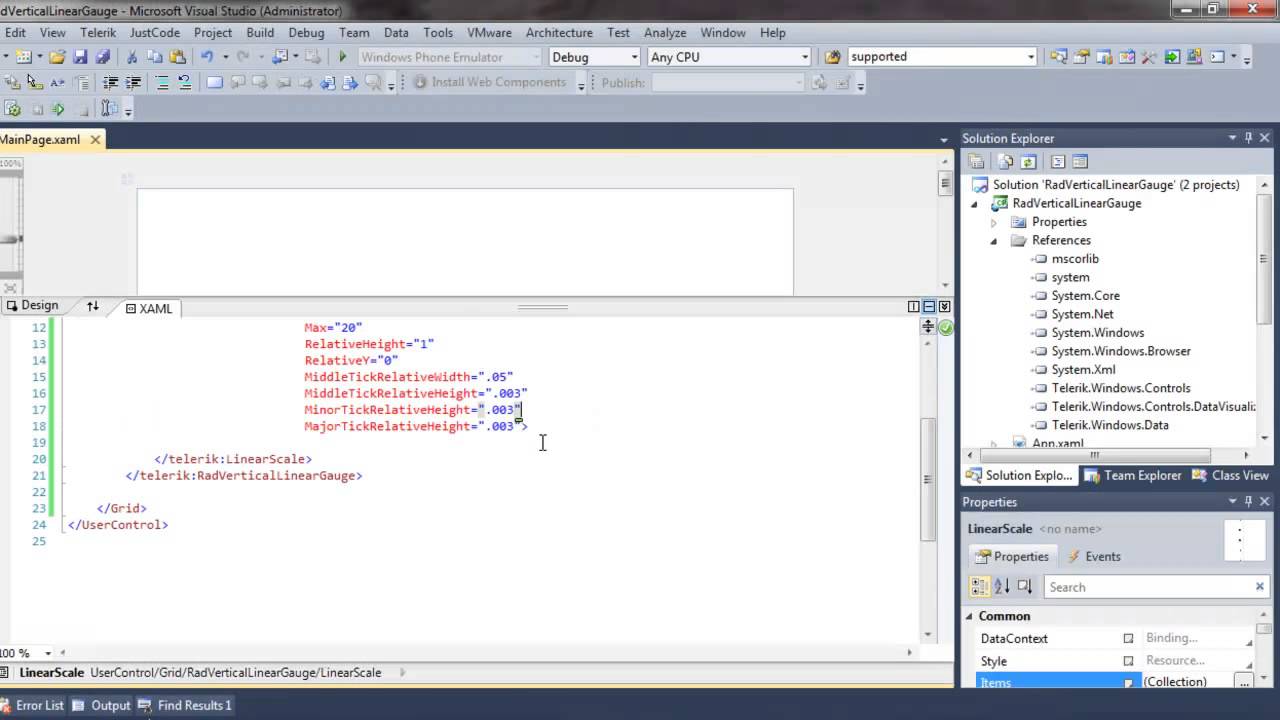Open the Build menu
The height and width of the screenshot is (720, 1280).
click(260, 32)
